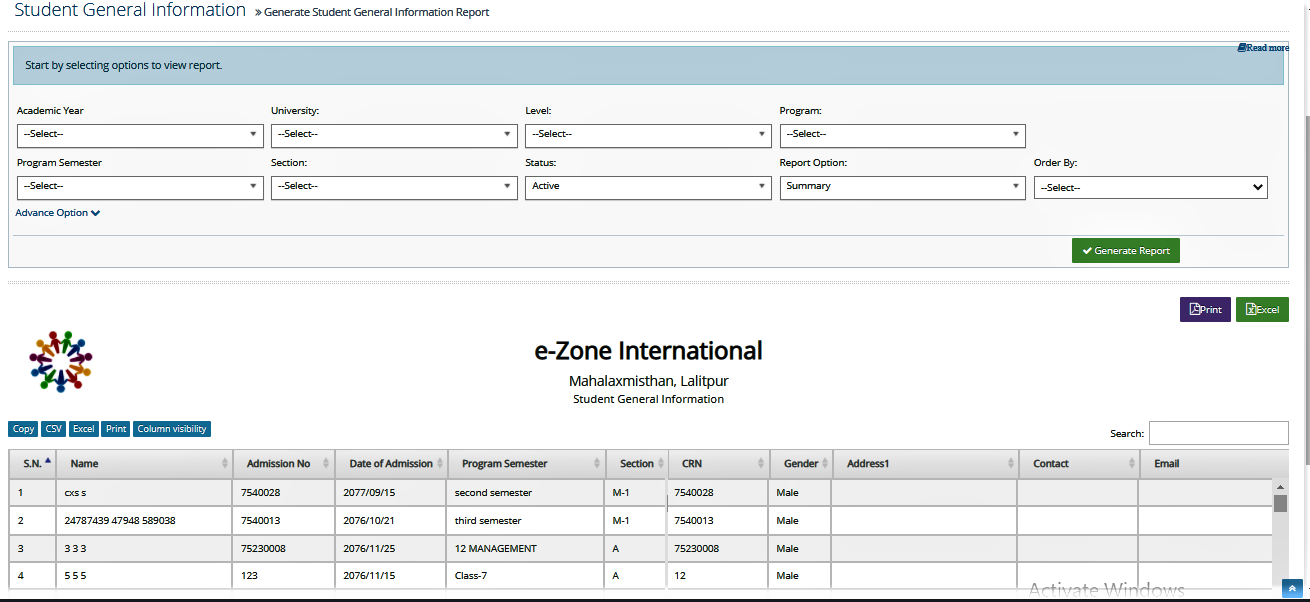Open the Academic Year dropdown
The image size is (1310, 602).
(140, 135)
